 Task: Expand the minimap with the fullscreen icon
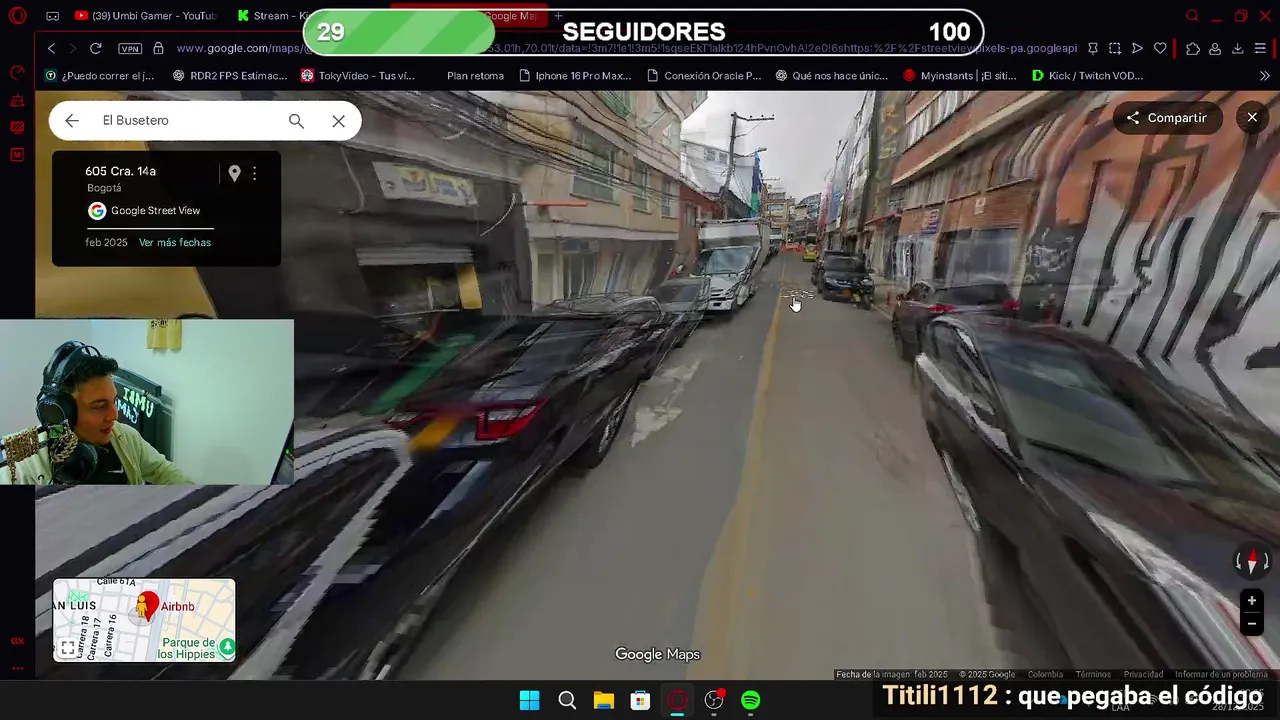pos(67,649)
